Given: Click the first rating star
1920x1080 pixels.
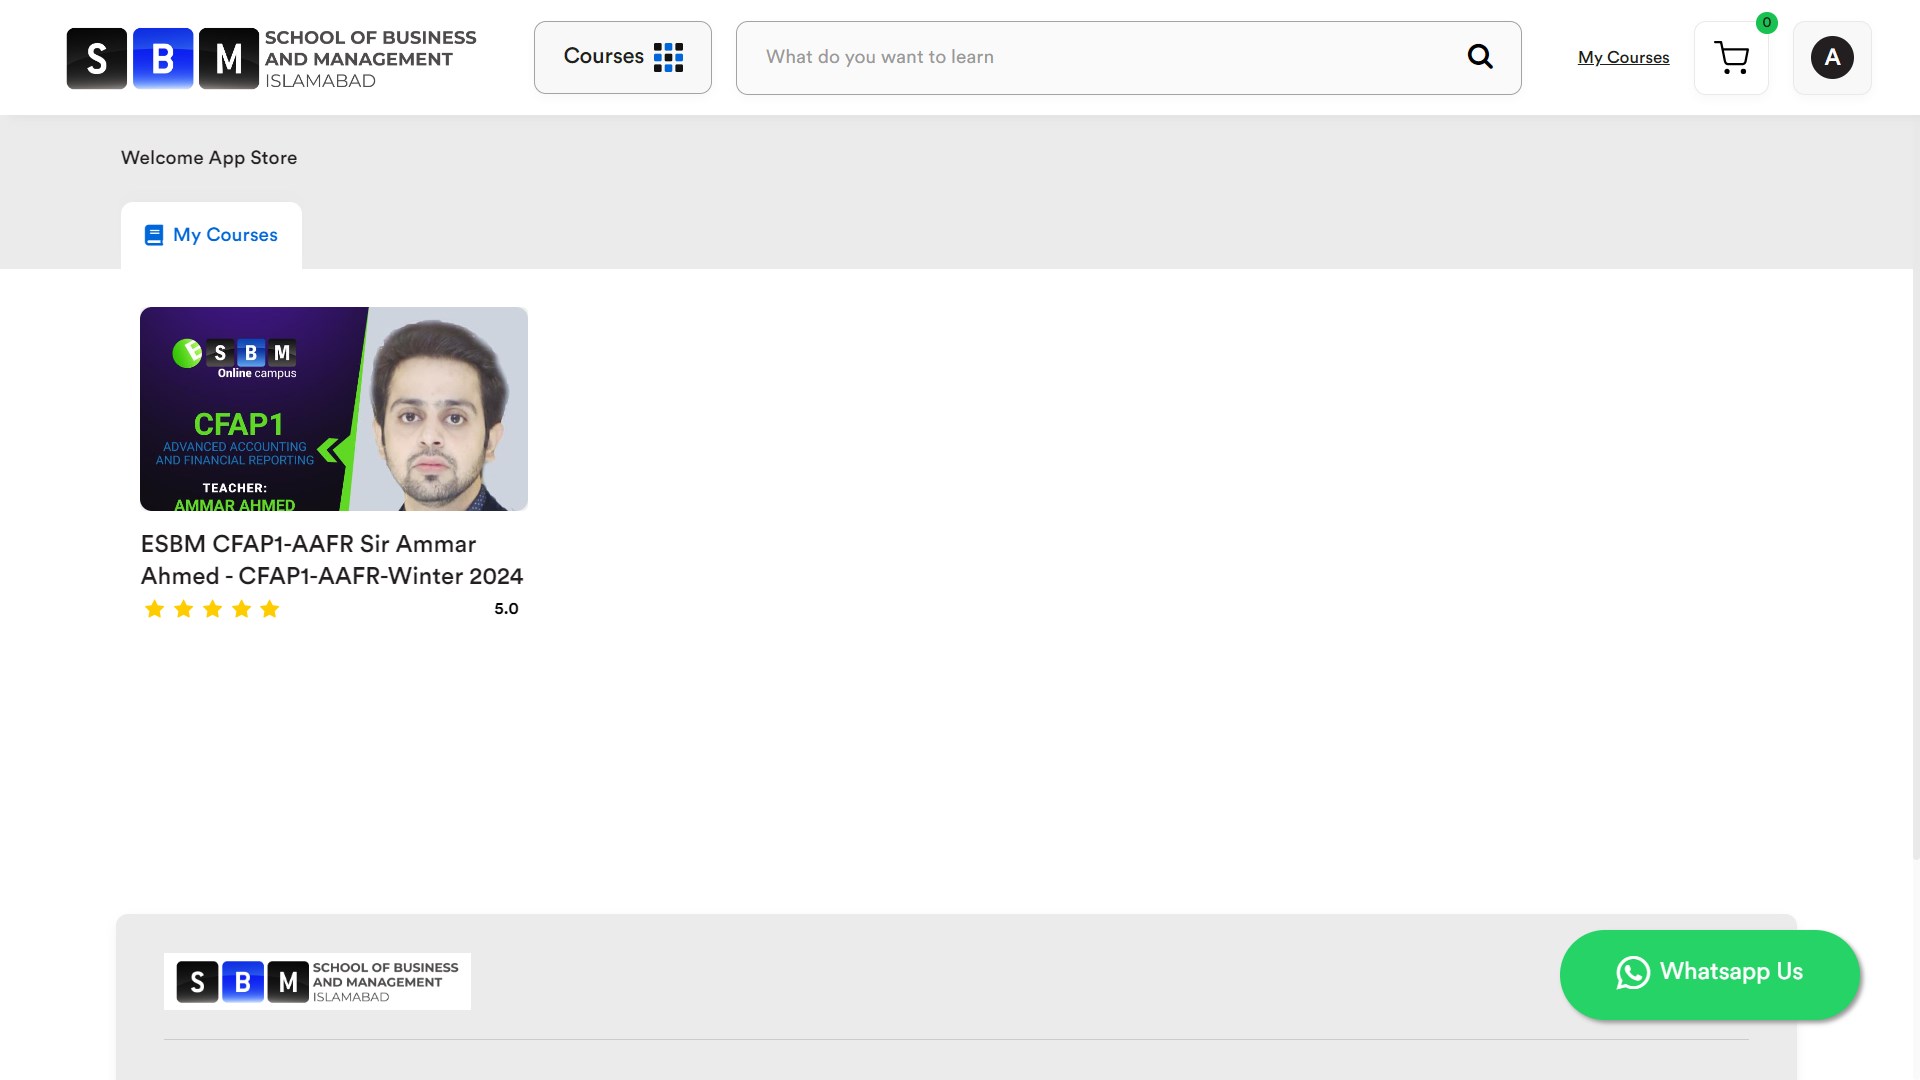Looking at the screenshot, I should pos(154,609).
